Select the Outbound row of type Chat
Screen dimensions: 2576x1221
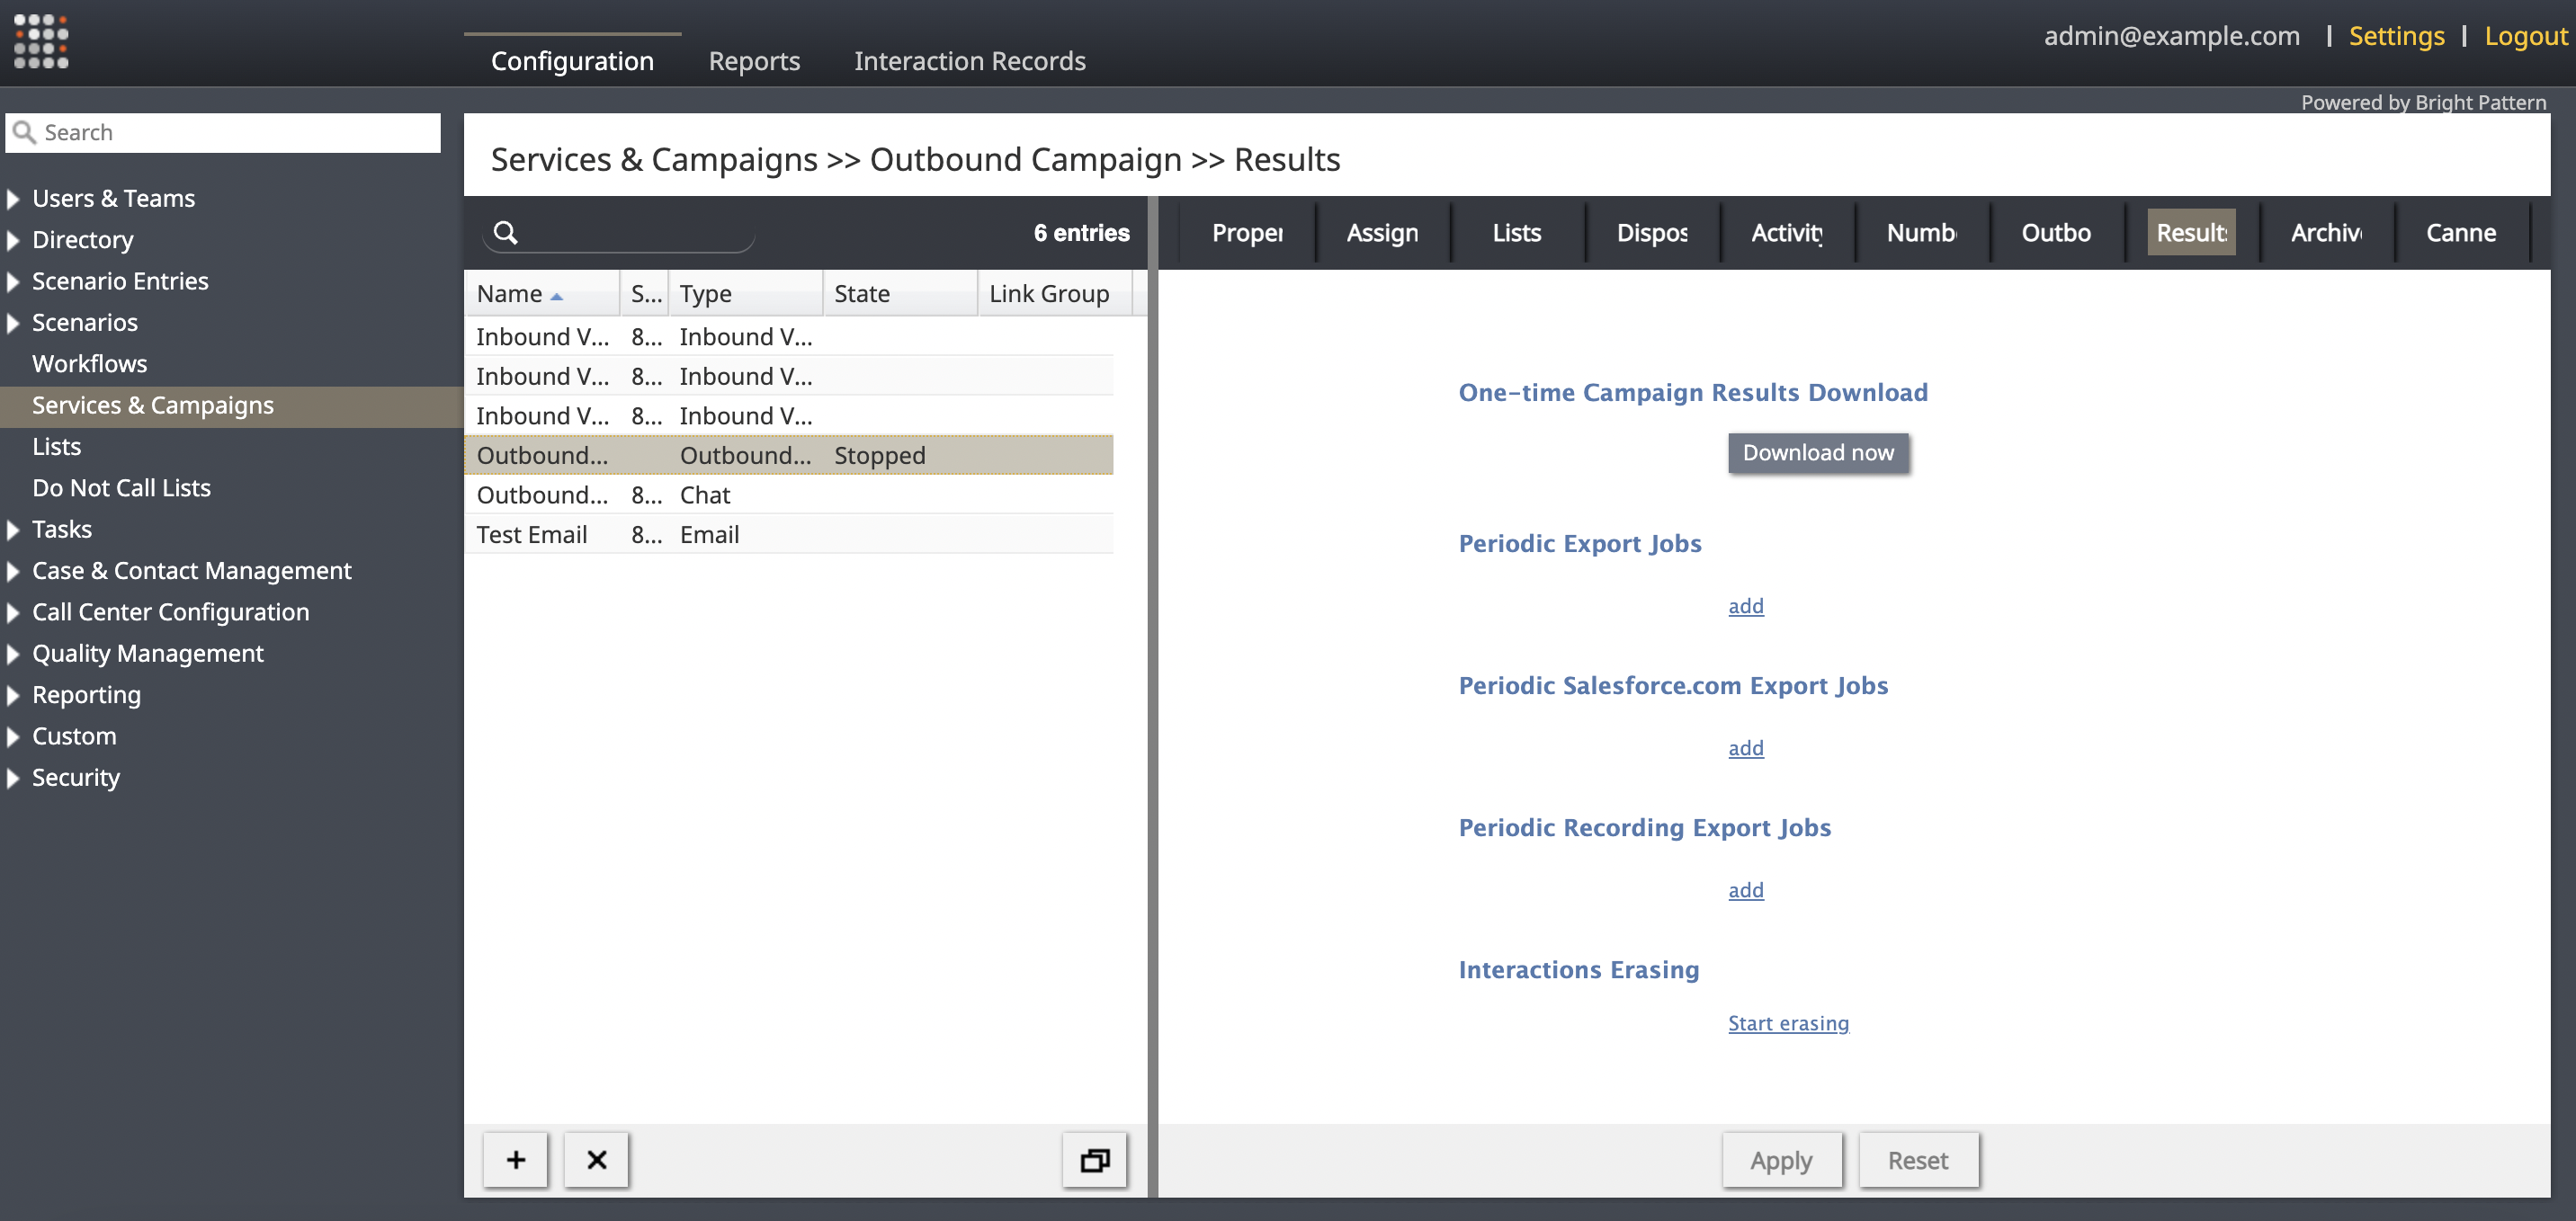789,495
